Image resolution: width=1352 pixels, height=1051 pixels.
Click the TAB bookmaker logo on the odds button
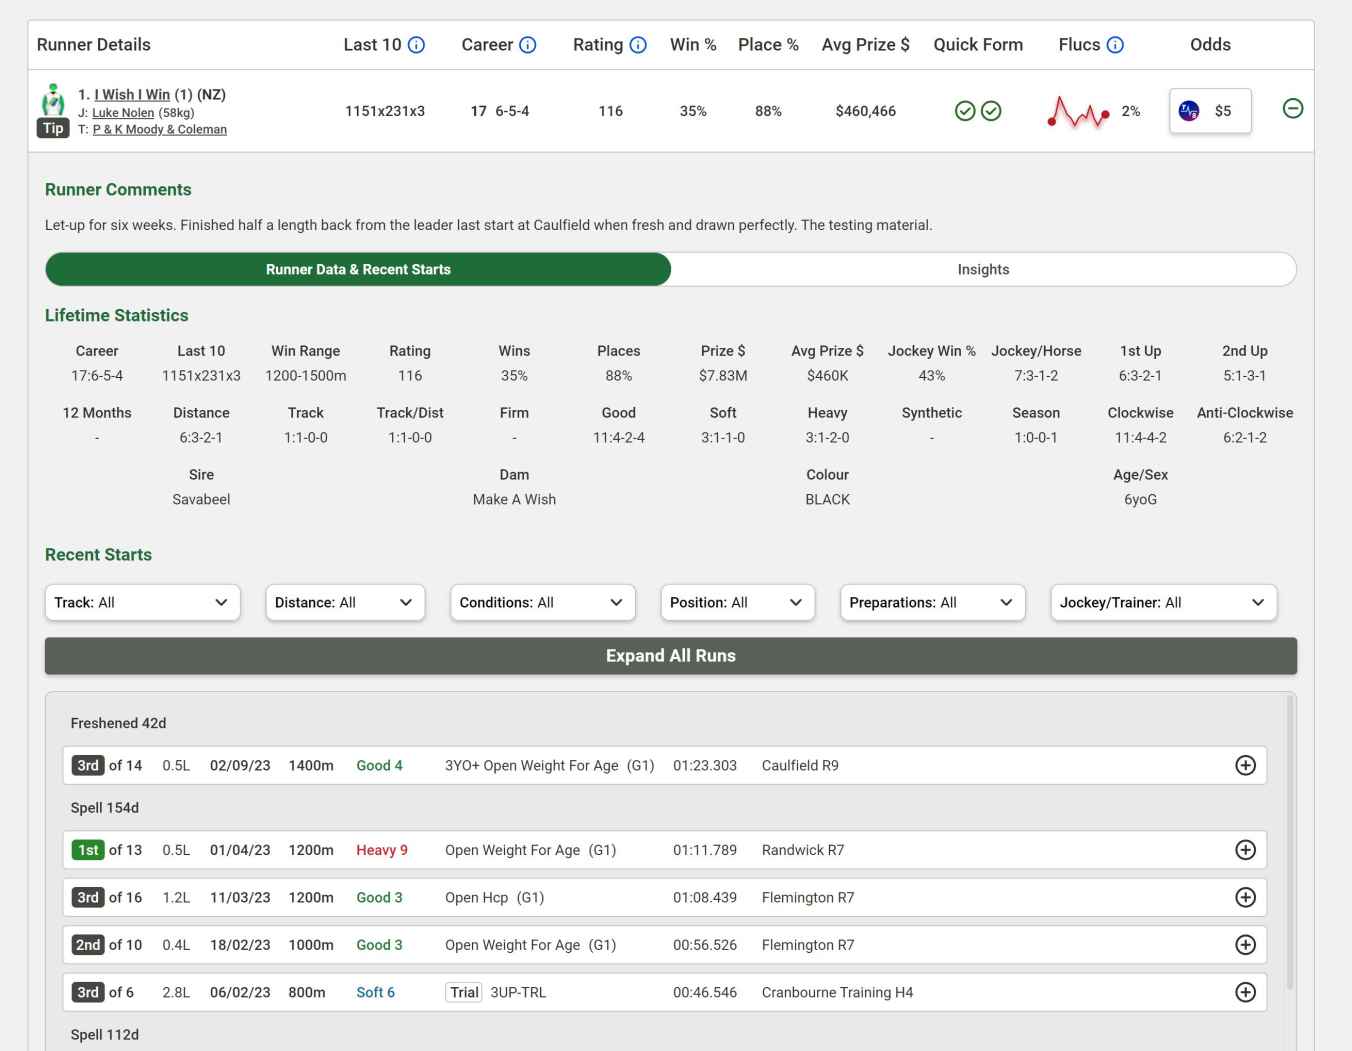tap(1190, 111)
